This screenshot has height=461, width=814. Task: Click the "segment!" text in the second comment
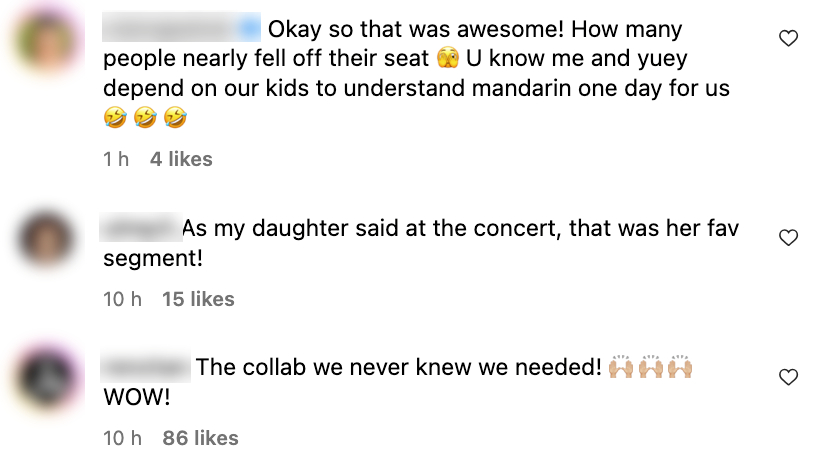[153, 258]
